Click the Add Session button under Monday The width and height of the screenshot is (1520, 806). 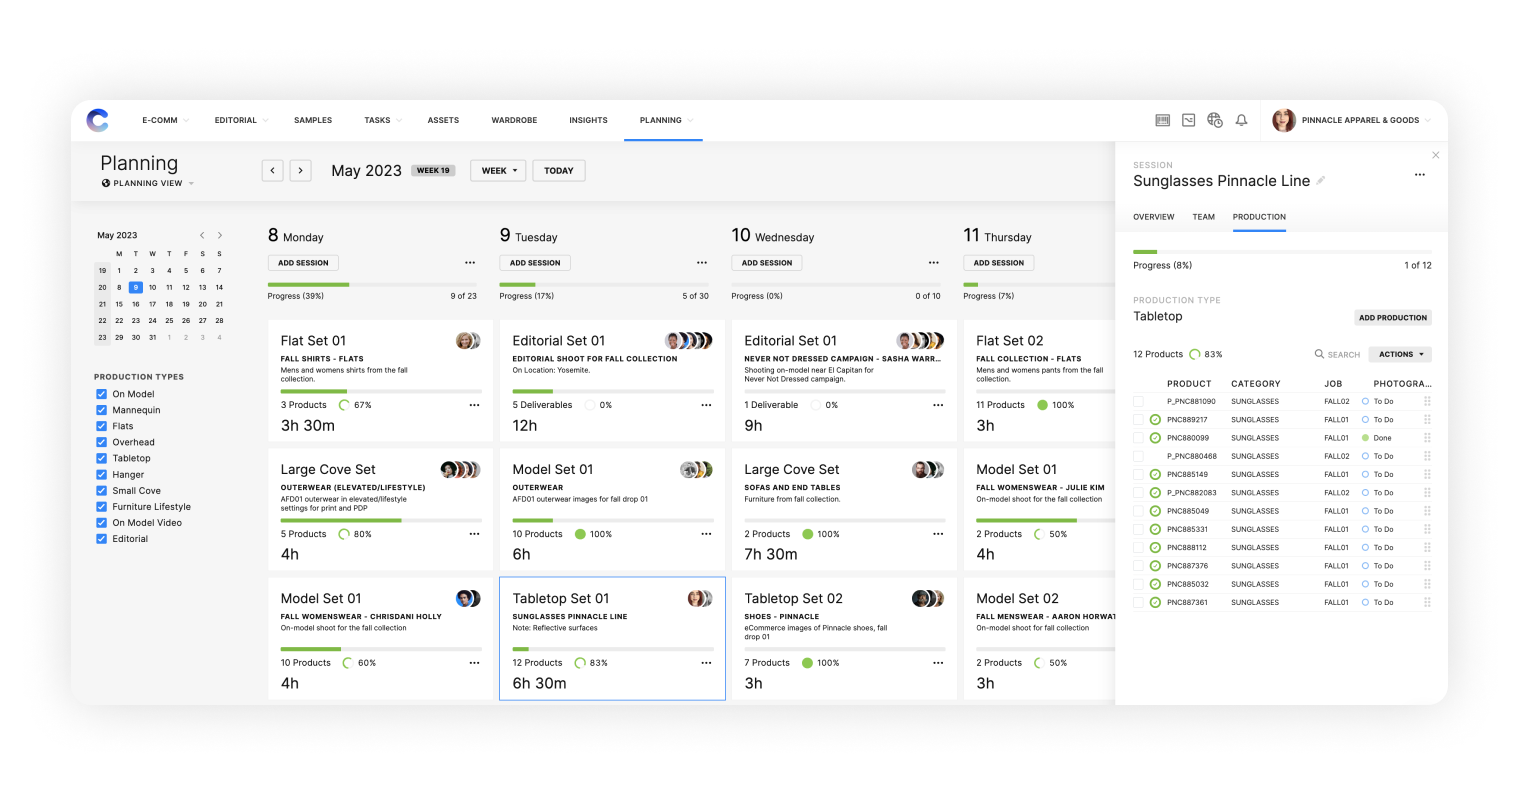tap(303, 262)
